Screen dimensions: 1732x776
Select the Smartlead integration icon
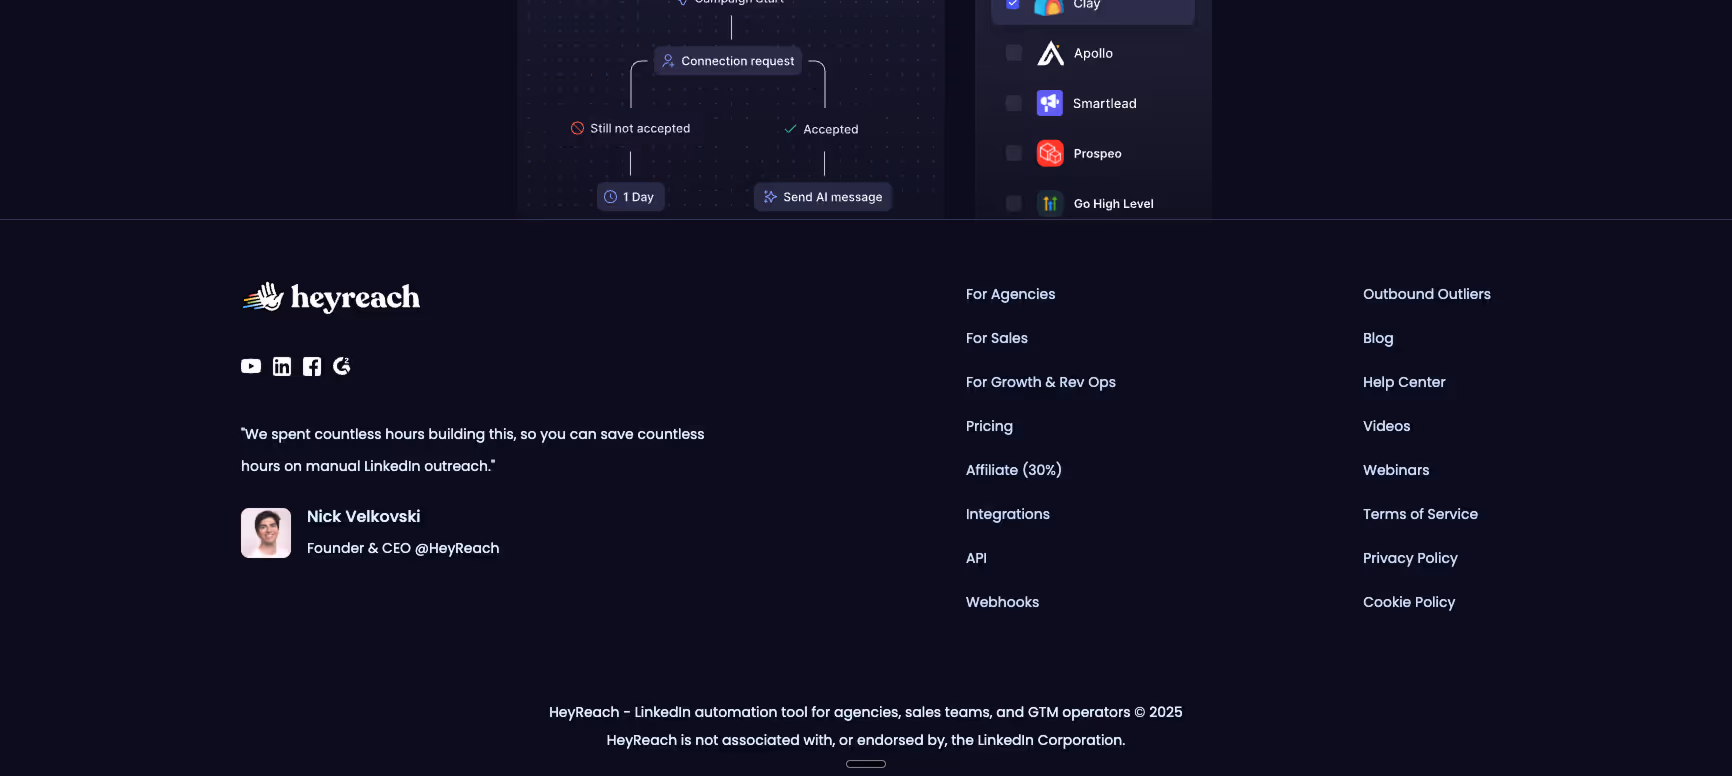(x=1050, y=103)
